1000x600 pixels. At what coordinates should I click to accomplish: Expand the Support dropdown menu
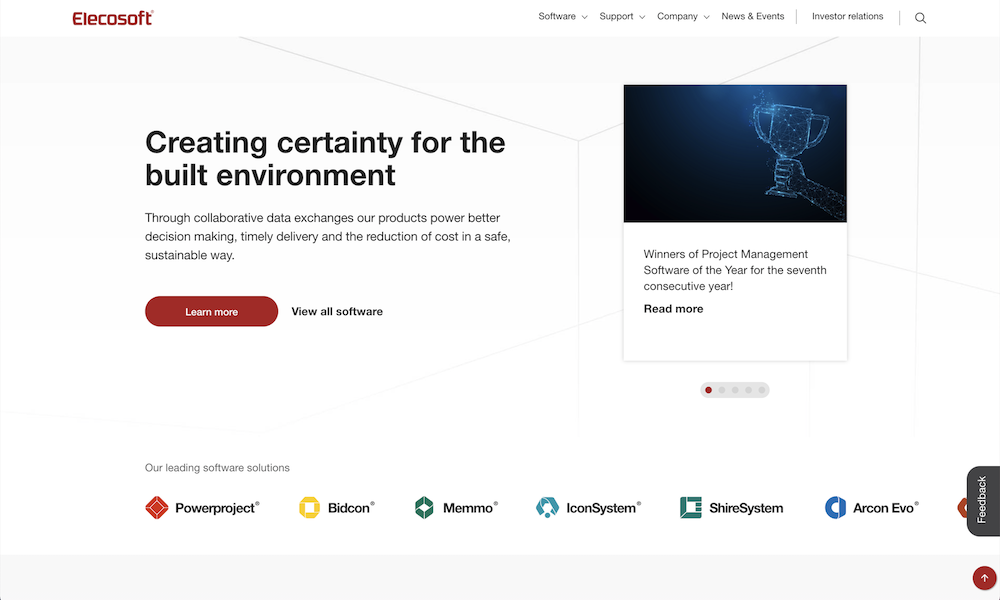click(622, 17)
